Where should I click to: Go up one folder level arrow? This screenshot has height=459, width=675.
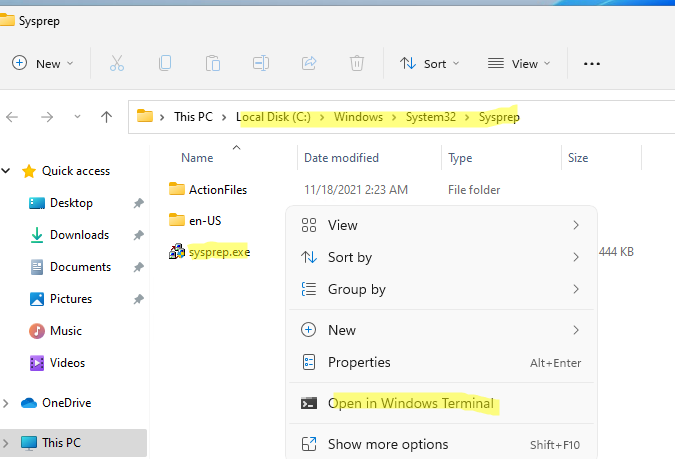(106, 117)
